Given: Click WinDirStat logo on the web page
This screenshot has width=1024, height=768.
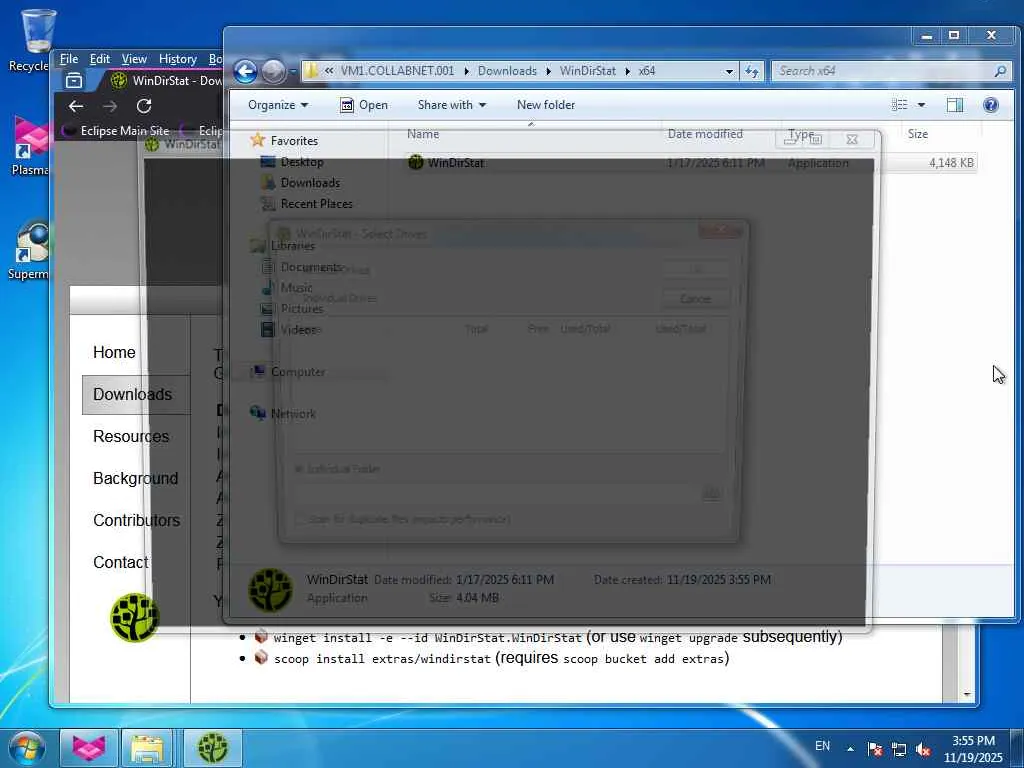Looking at the screenshot, I should click(134, 617).
